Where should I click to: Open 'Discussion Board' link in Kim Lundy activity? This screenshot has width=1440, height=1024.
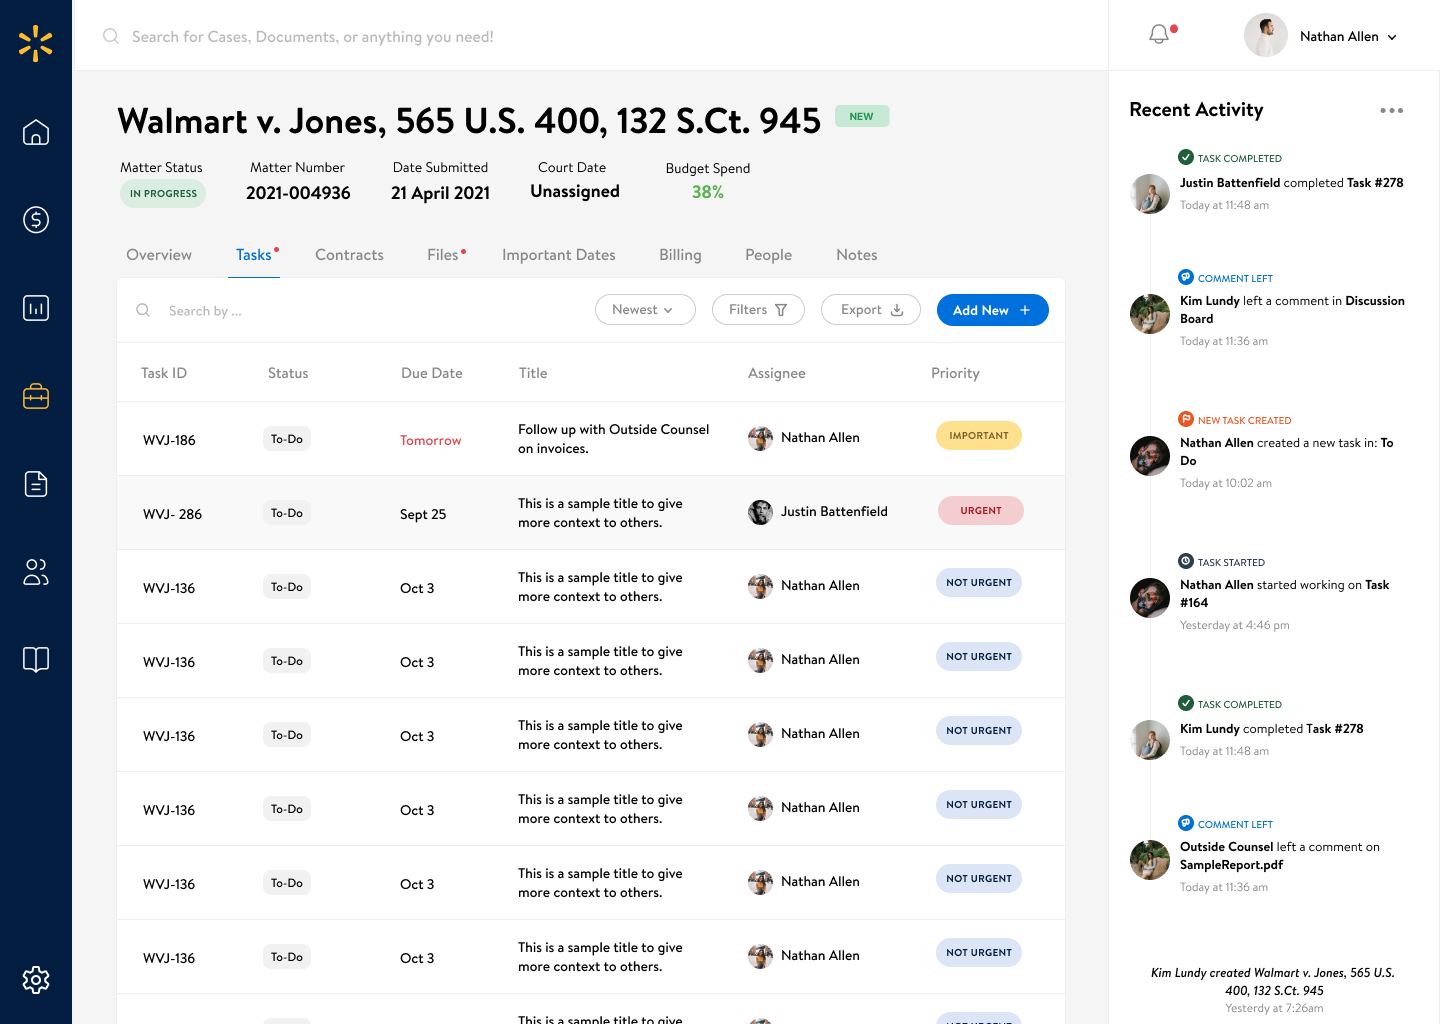coord(1292,310)
